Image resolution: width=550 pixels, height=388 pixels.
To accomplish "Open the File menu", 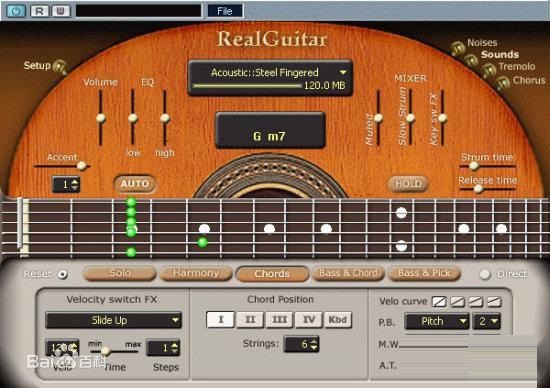I will click(224, 11).
